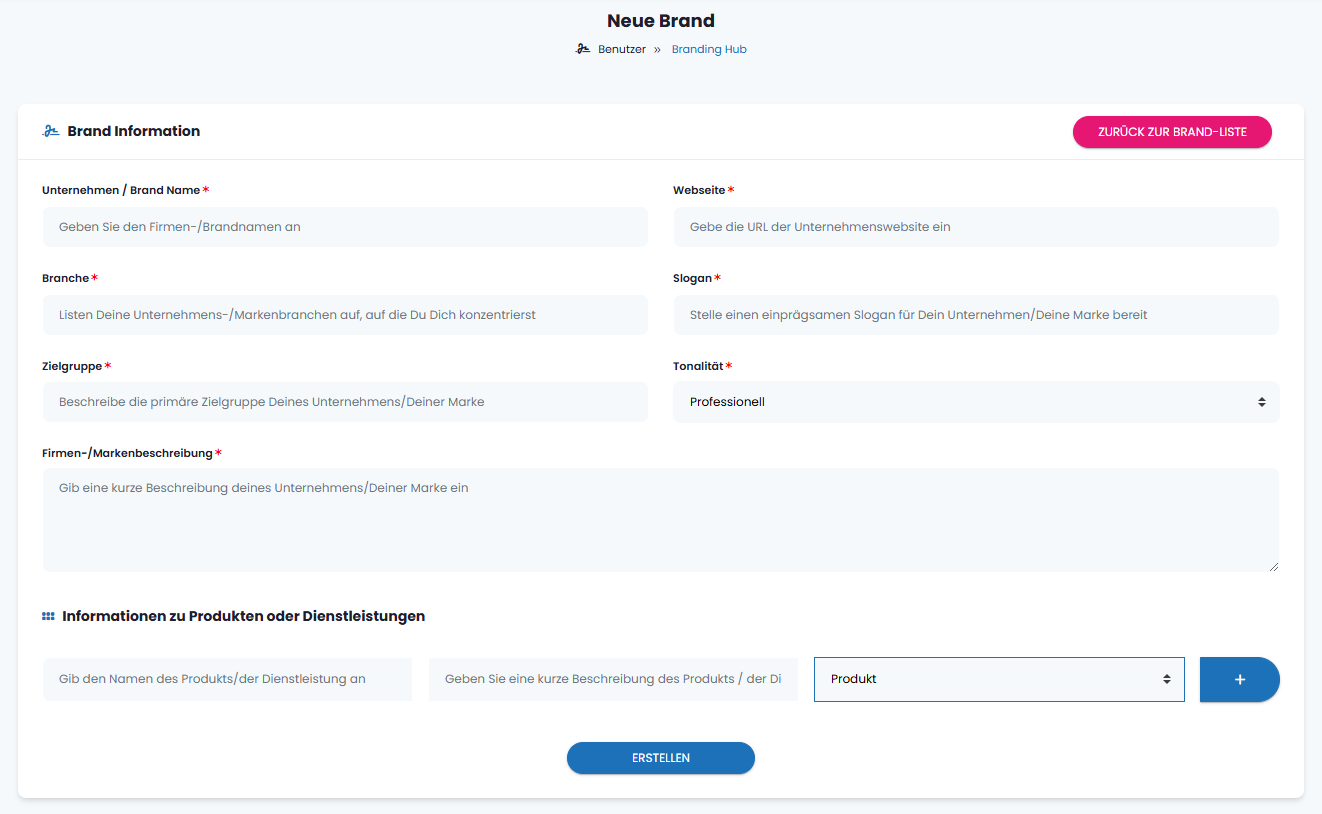Go to Benutzer in the breadcrumb
This screenshot has height=814, width=1322.
(621, 49)
